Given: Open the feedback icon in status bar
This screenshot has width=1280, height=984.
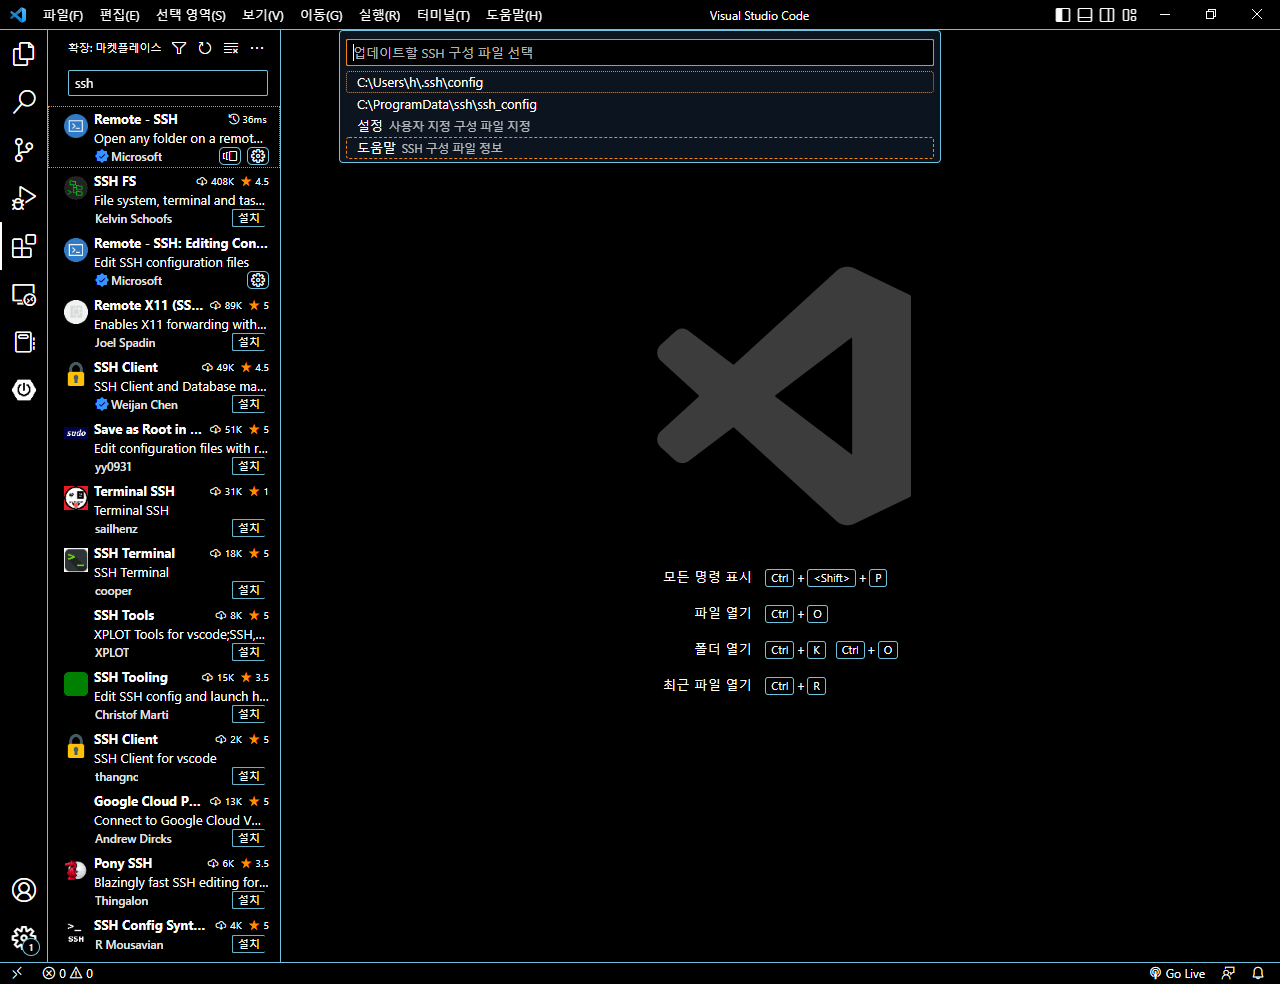Looking at the screenshot, I should (1228, 973).
